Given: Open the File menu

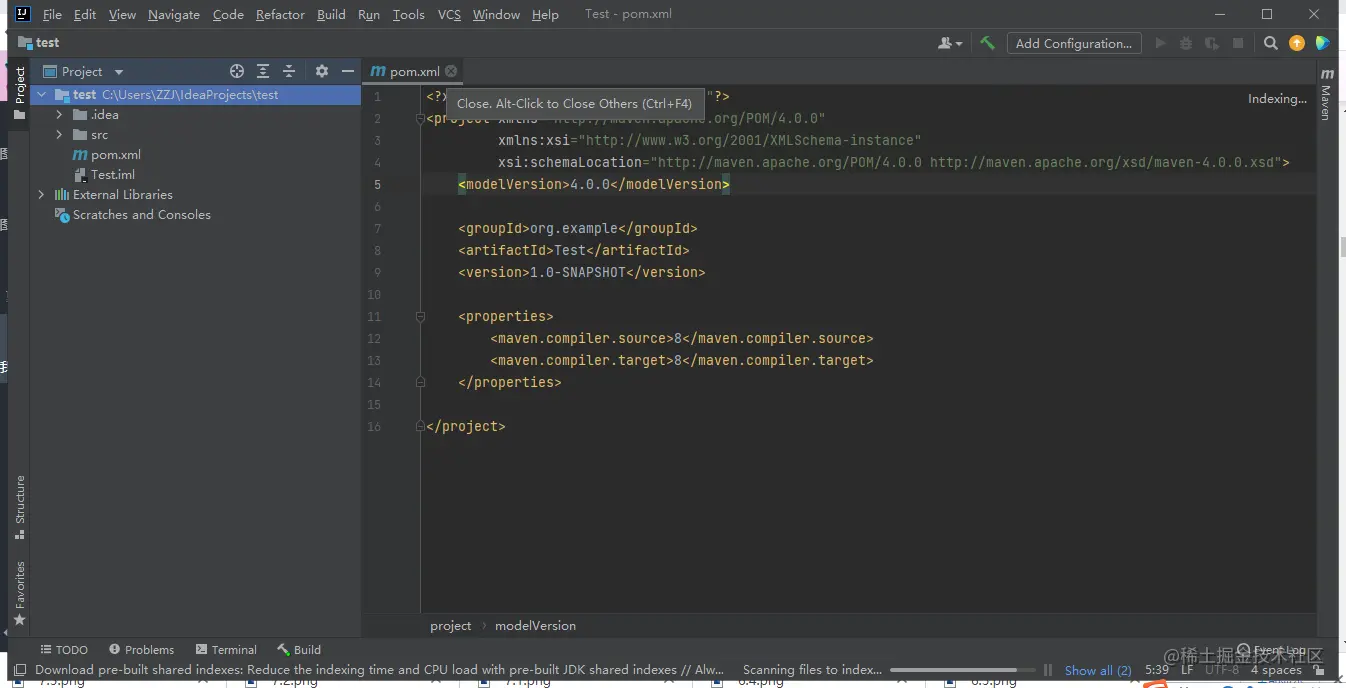Looking at the screenshot, I should coord(52,15).
